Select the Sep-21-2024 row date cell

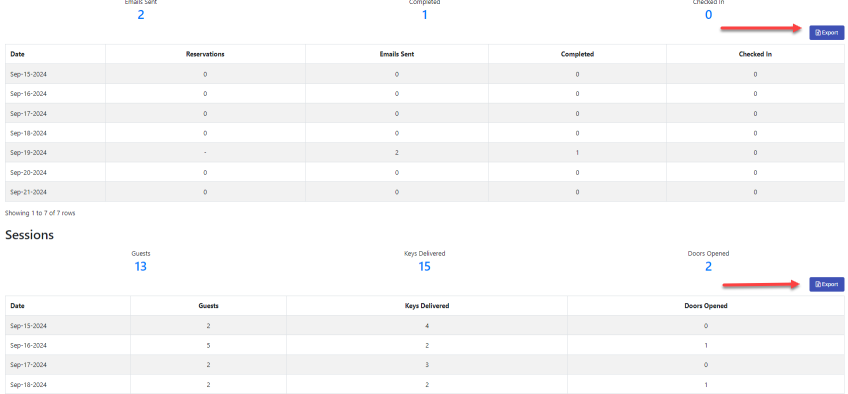[x=29, y=192]
